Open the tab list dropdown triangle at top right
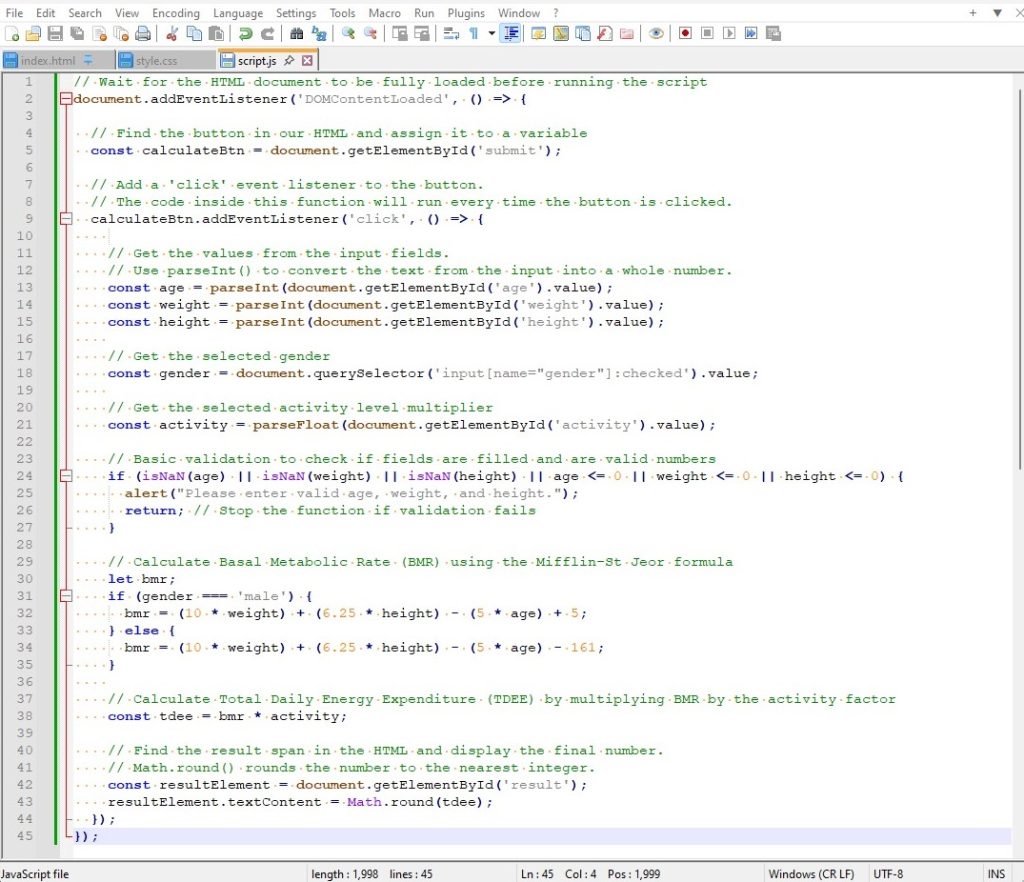Viewport: 1024px width, 882px height. [x=997, y=12]
